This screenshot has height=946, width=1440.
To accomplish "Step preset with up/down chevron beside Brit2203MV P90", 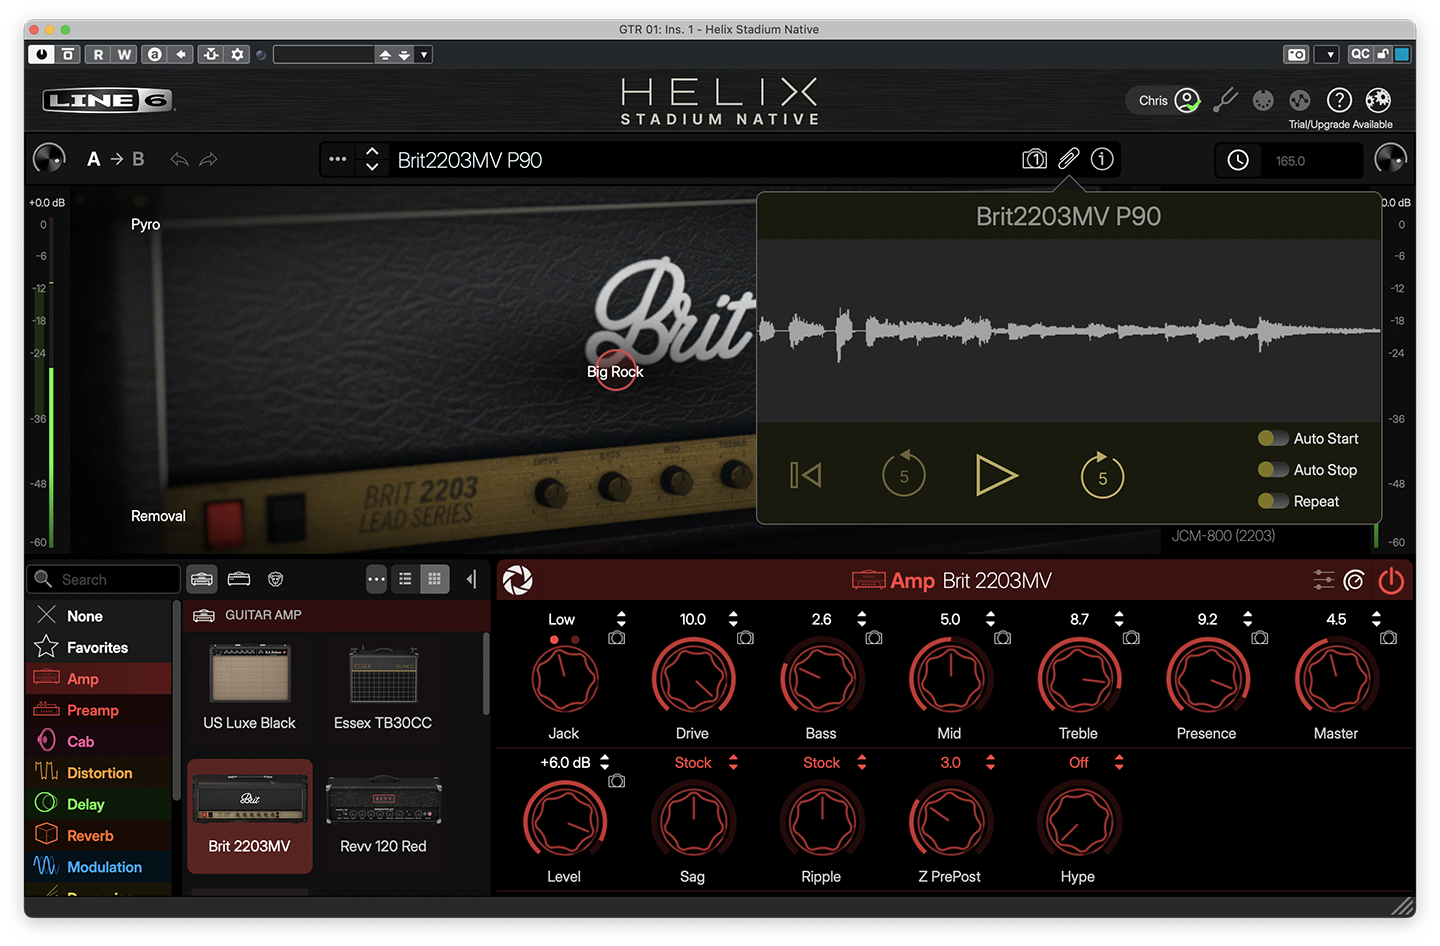I will pos(372,159).
